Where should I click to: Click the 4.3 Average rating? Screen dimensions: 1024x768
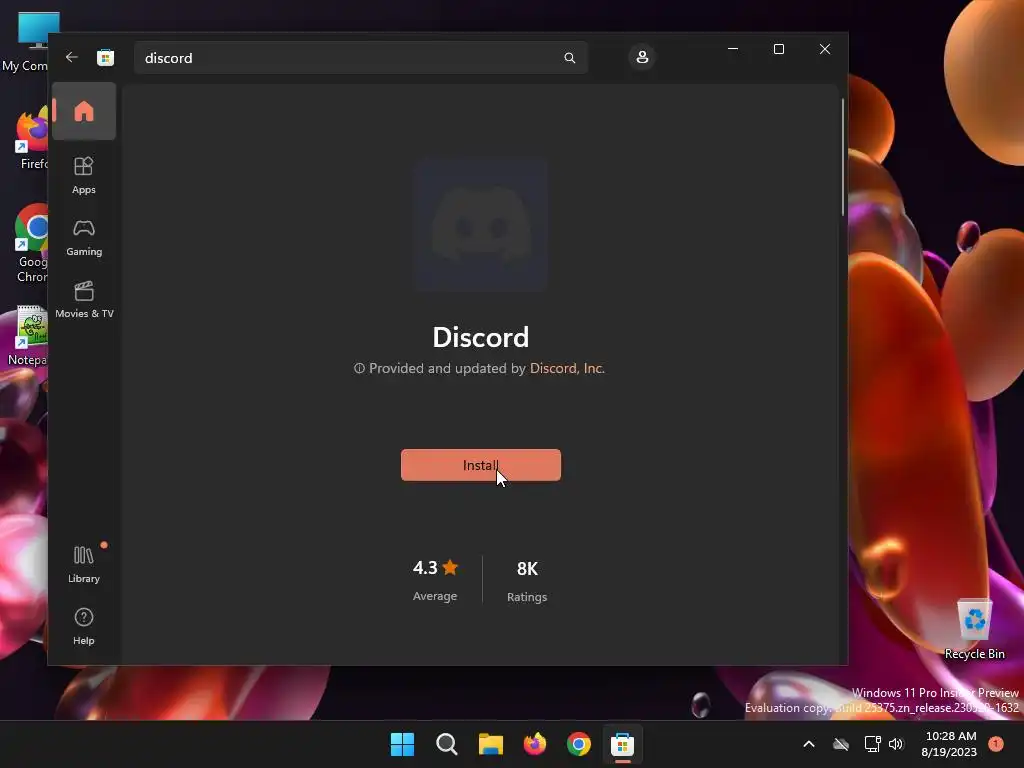coord(435,580)
